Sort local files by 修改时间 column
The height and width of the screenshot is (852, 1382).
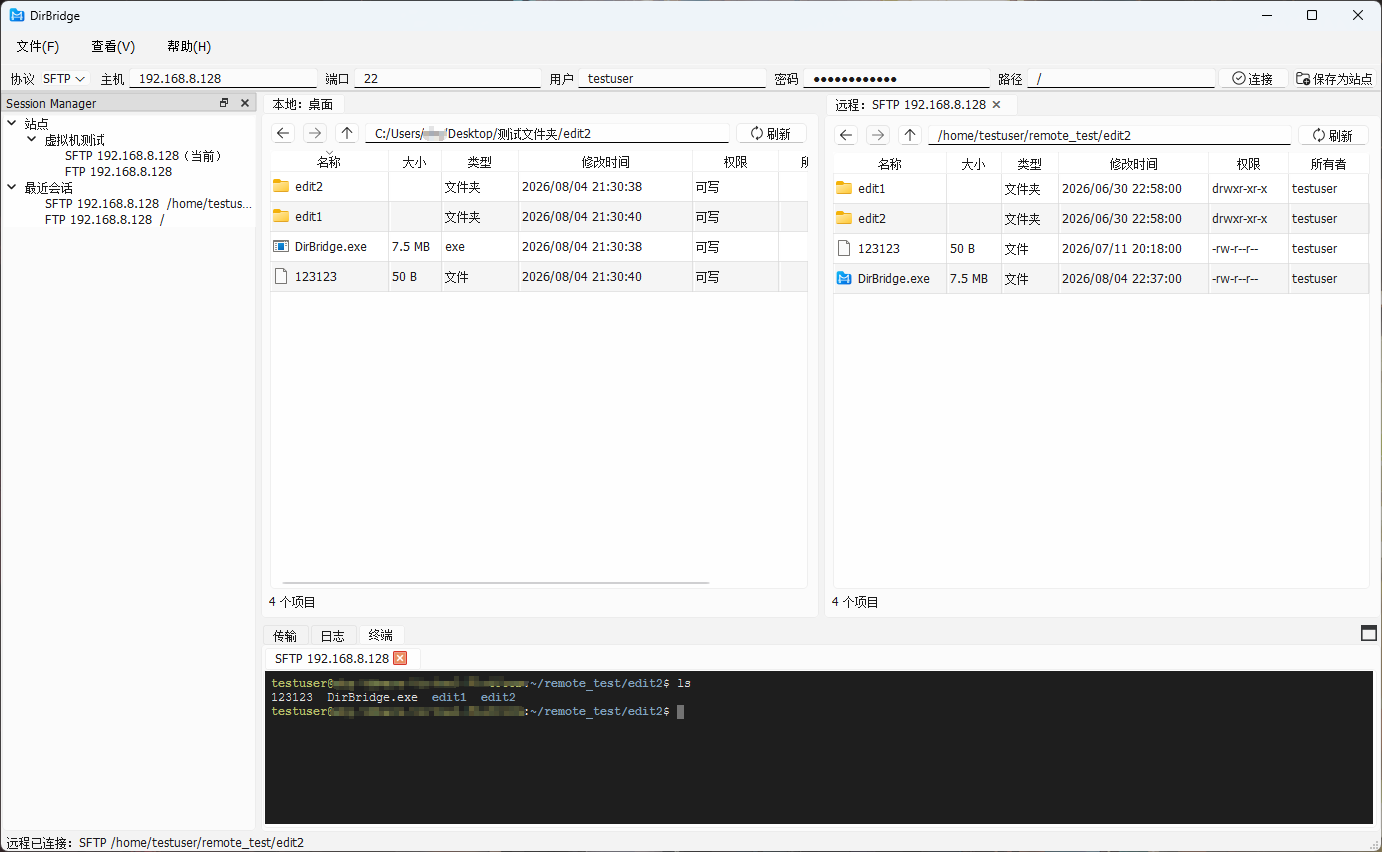(x=605, y=162)
